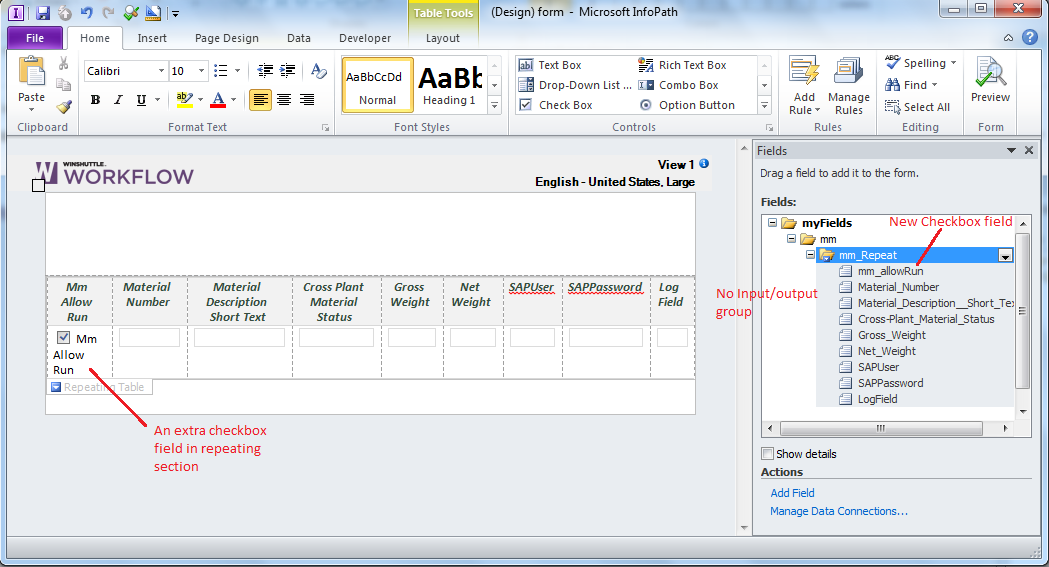This screenshot has height=567, width=1049.
Task: Click the Paste clipboard icon
Action: click(31, 71)
